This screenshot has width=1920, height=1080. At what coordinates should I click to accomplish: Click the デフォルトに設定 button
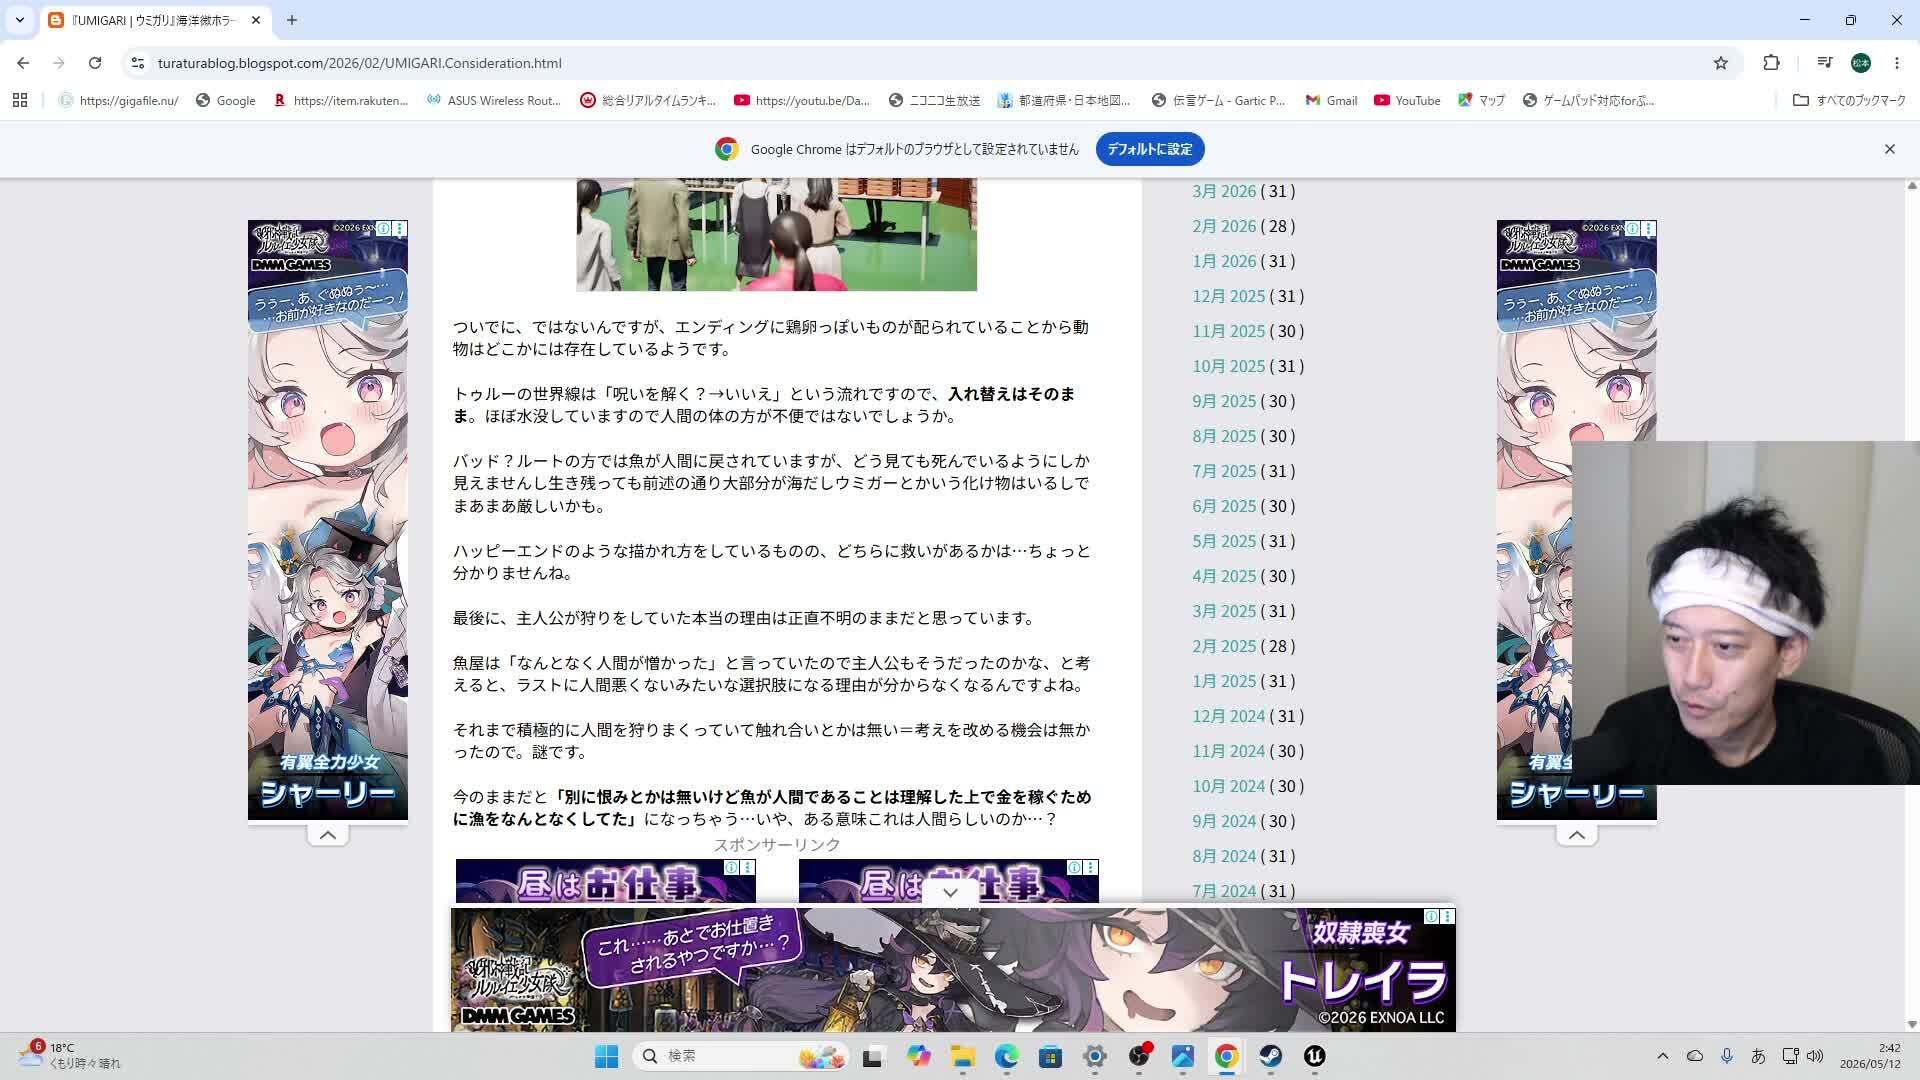tap(1150, 149)
